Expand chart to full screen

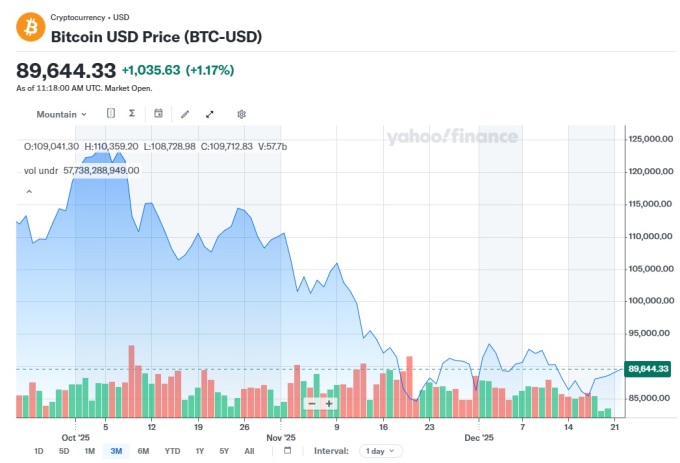pyautogui.click(x=210, y=114)
